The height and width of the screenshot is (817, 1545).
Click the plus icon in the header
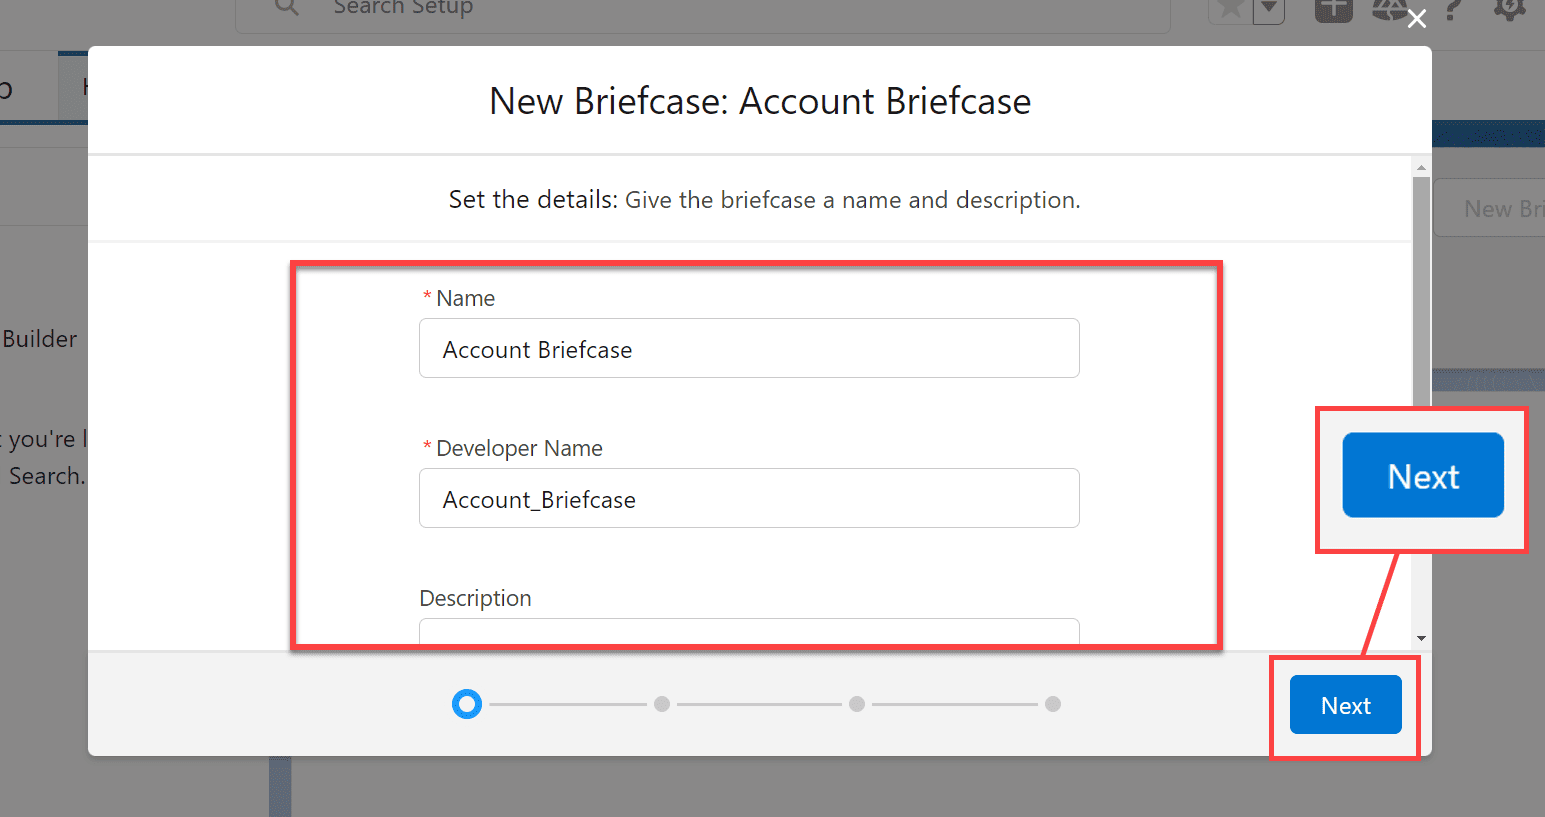click(x=1334, y=10)
